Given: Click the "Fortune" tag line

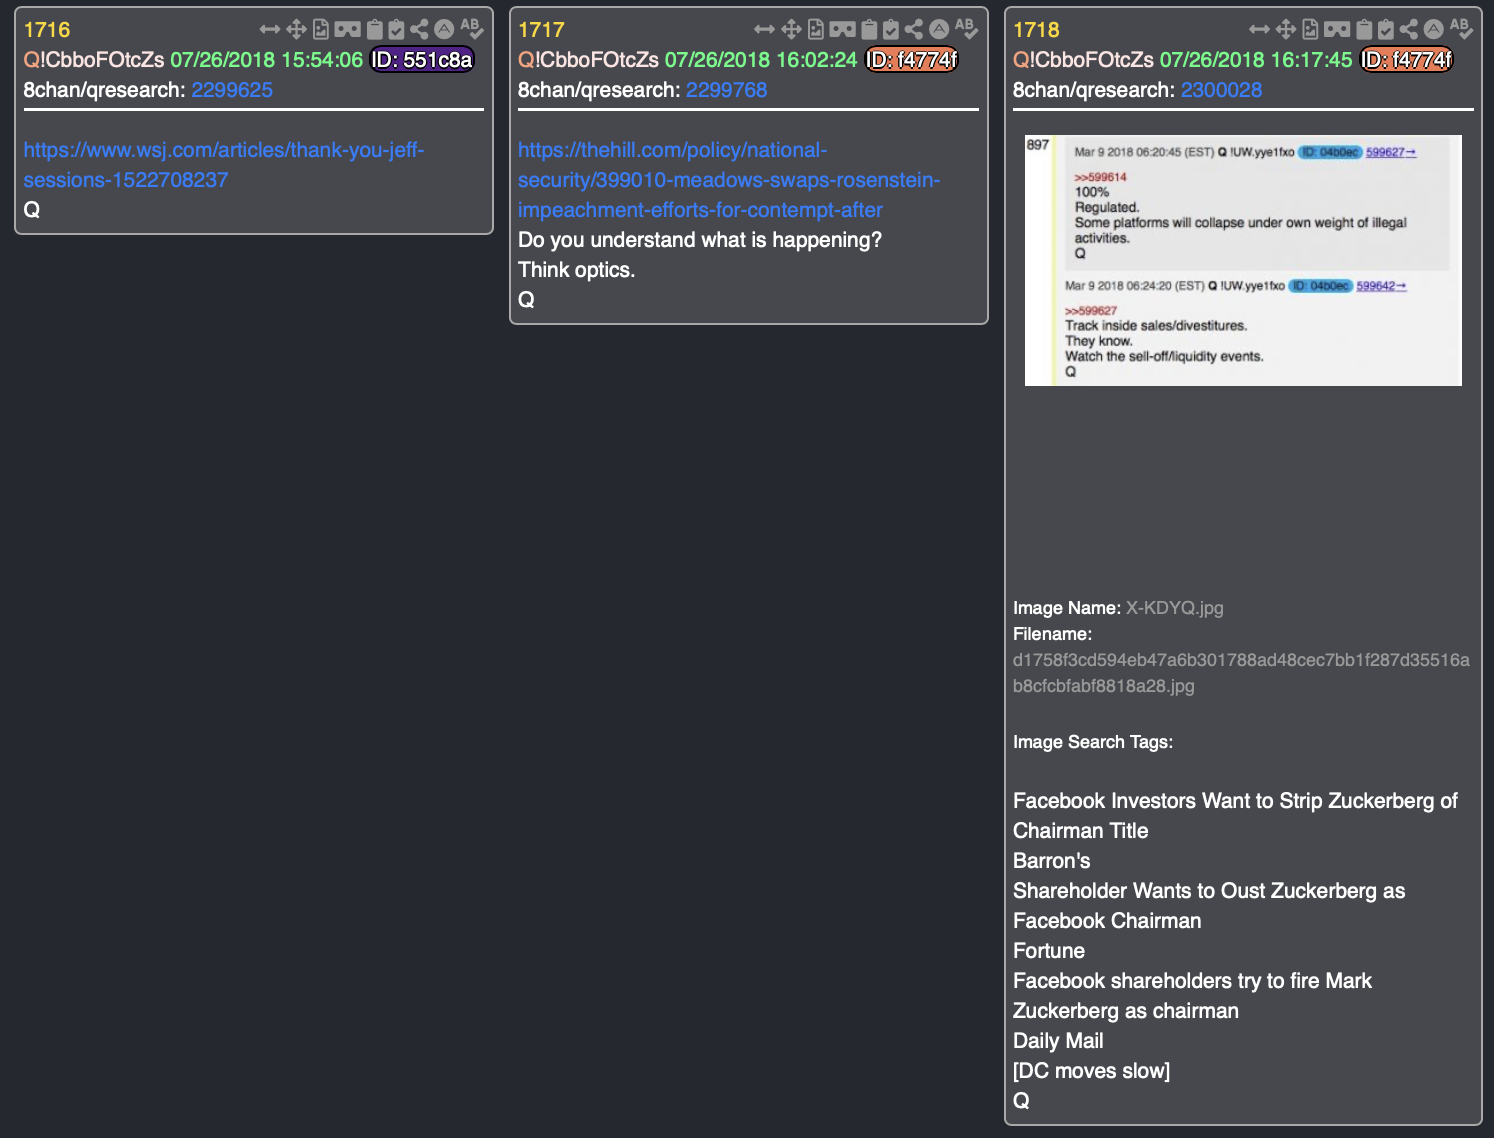Looking at the screenshot, I should [1049, 951].
